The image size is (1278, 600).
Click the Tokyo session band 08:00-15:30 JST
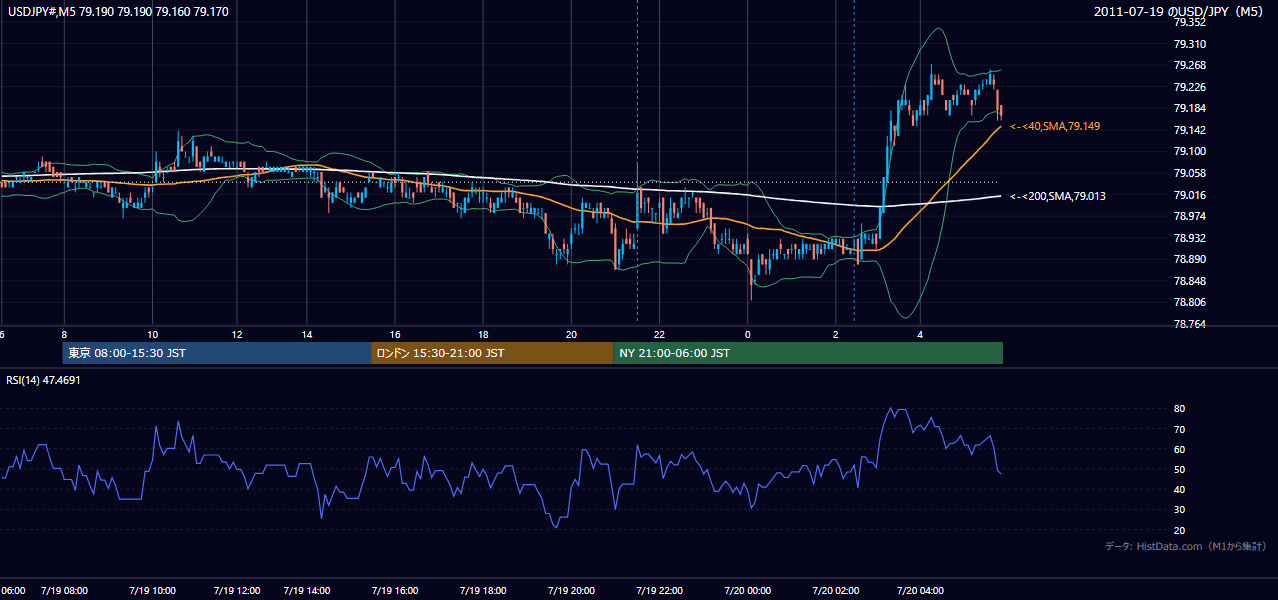coord(217,353)
